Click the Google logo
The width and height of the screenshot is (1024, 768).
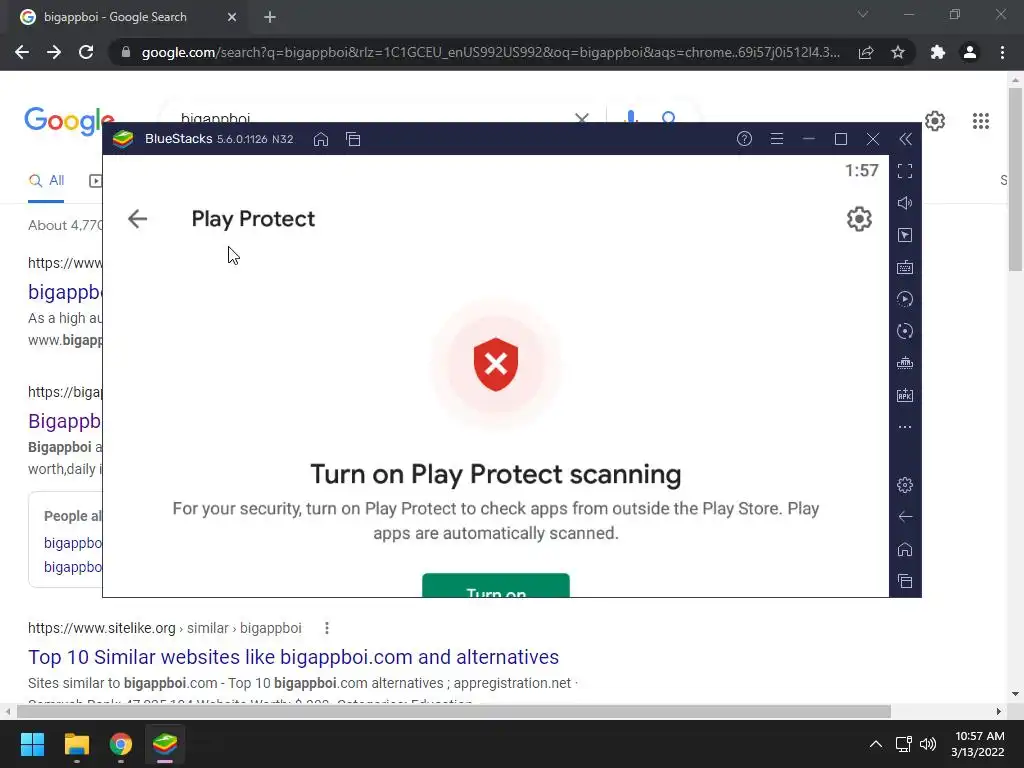69,121
